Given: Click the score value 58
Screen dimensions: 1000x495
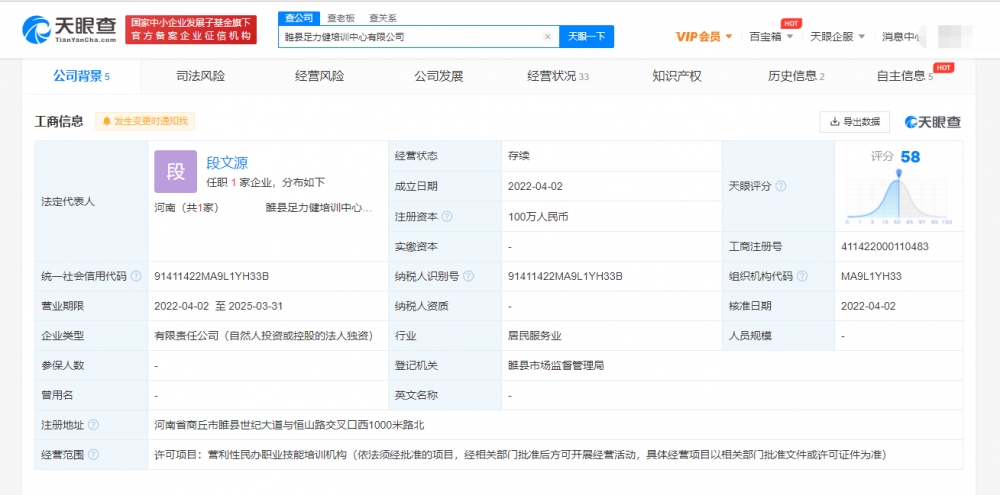Looking at the screenshot, I should pyautogui.click(x=910, y=157).
